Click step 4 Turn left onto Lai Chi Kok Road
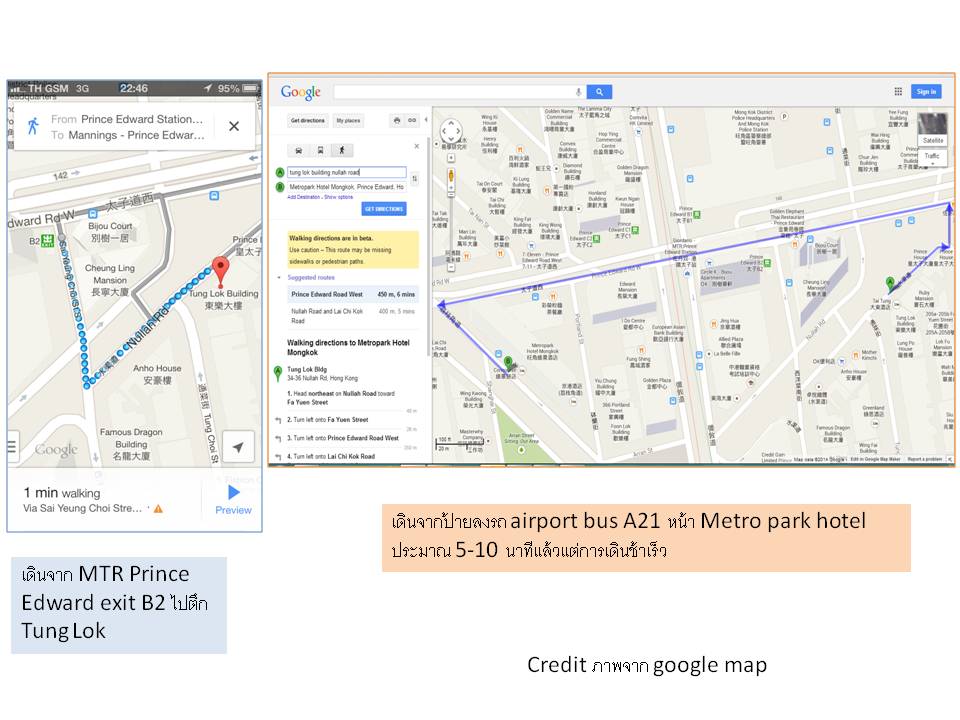Screen dimensions: 960x720 (x=331, y=457)
